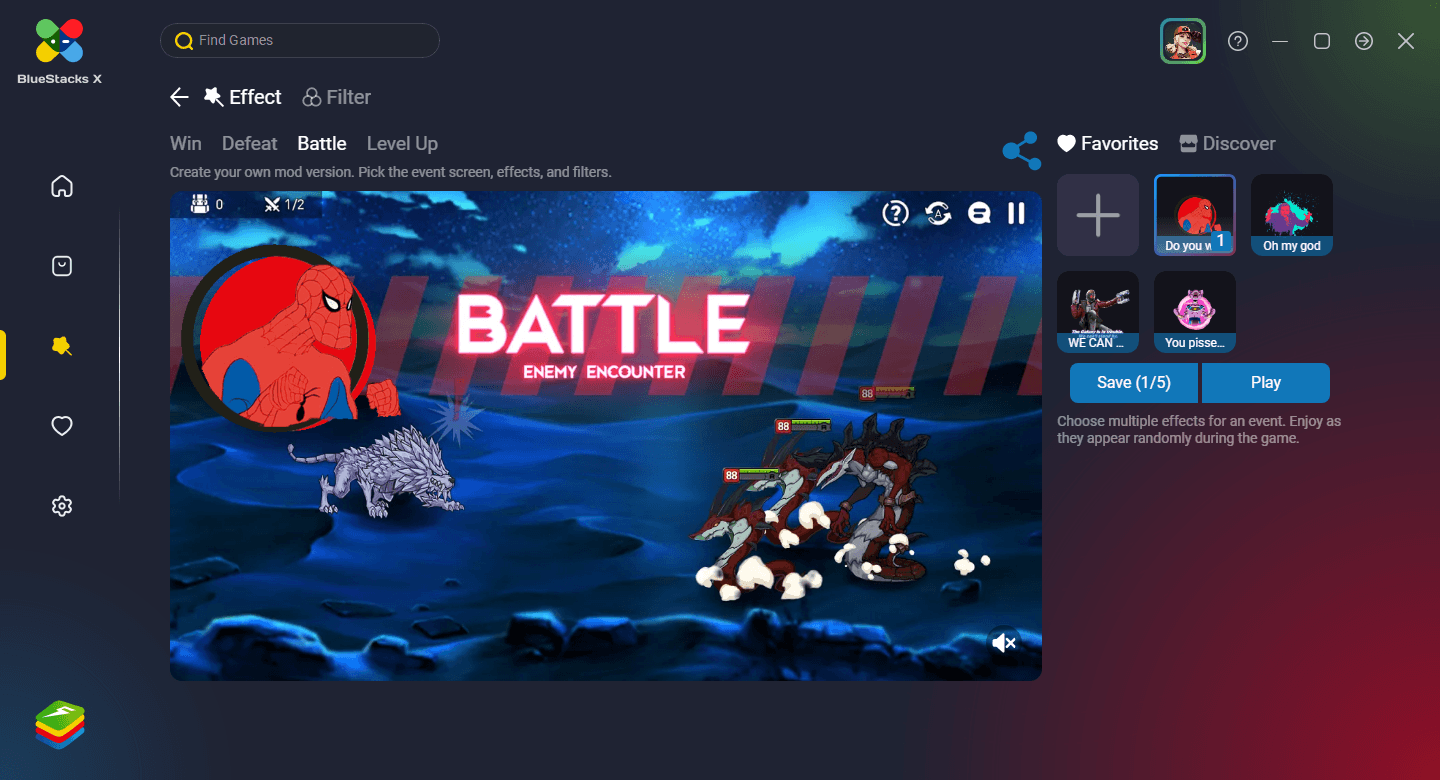Viewport: 1440px width, 780px height.
Task: Open the Favorites tab
Action: point(1108,143)
